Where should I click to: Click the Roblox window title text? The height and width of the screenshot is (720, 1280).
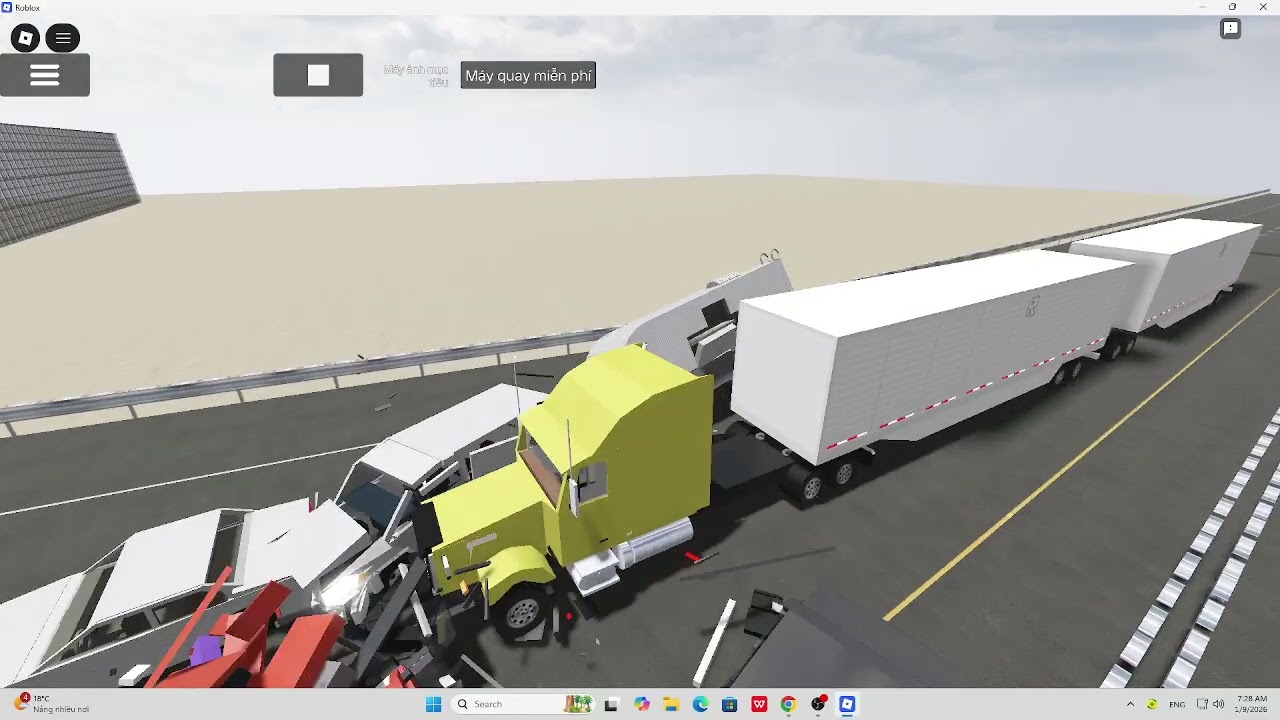(27, 7)
